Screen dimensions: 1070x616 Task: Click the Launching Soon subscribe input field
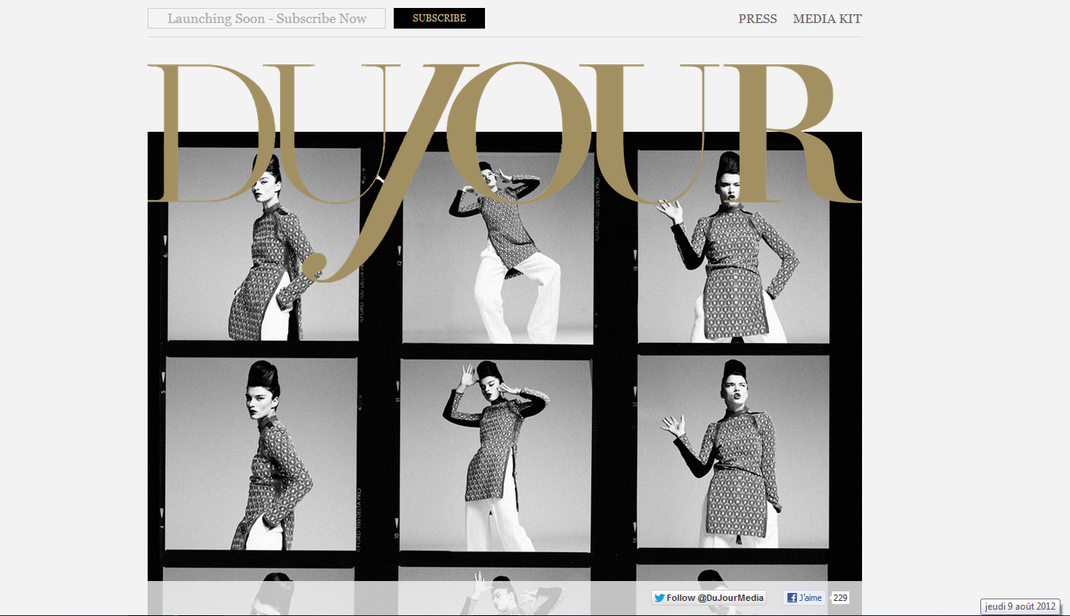[265, 18]
